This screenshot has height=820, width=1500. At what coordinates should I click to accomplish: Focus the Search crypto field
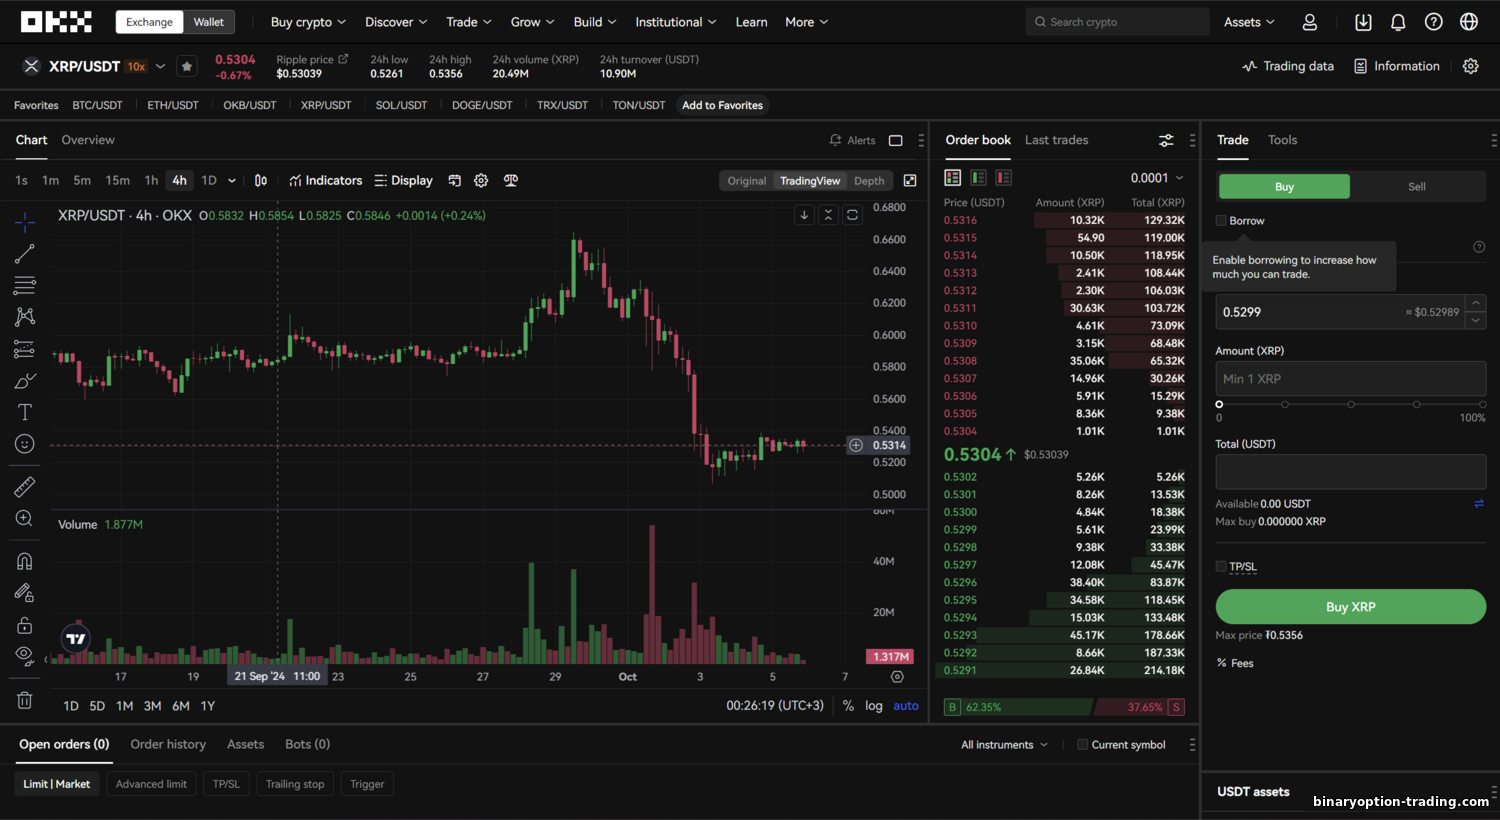tap(1117, 22)
